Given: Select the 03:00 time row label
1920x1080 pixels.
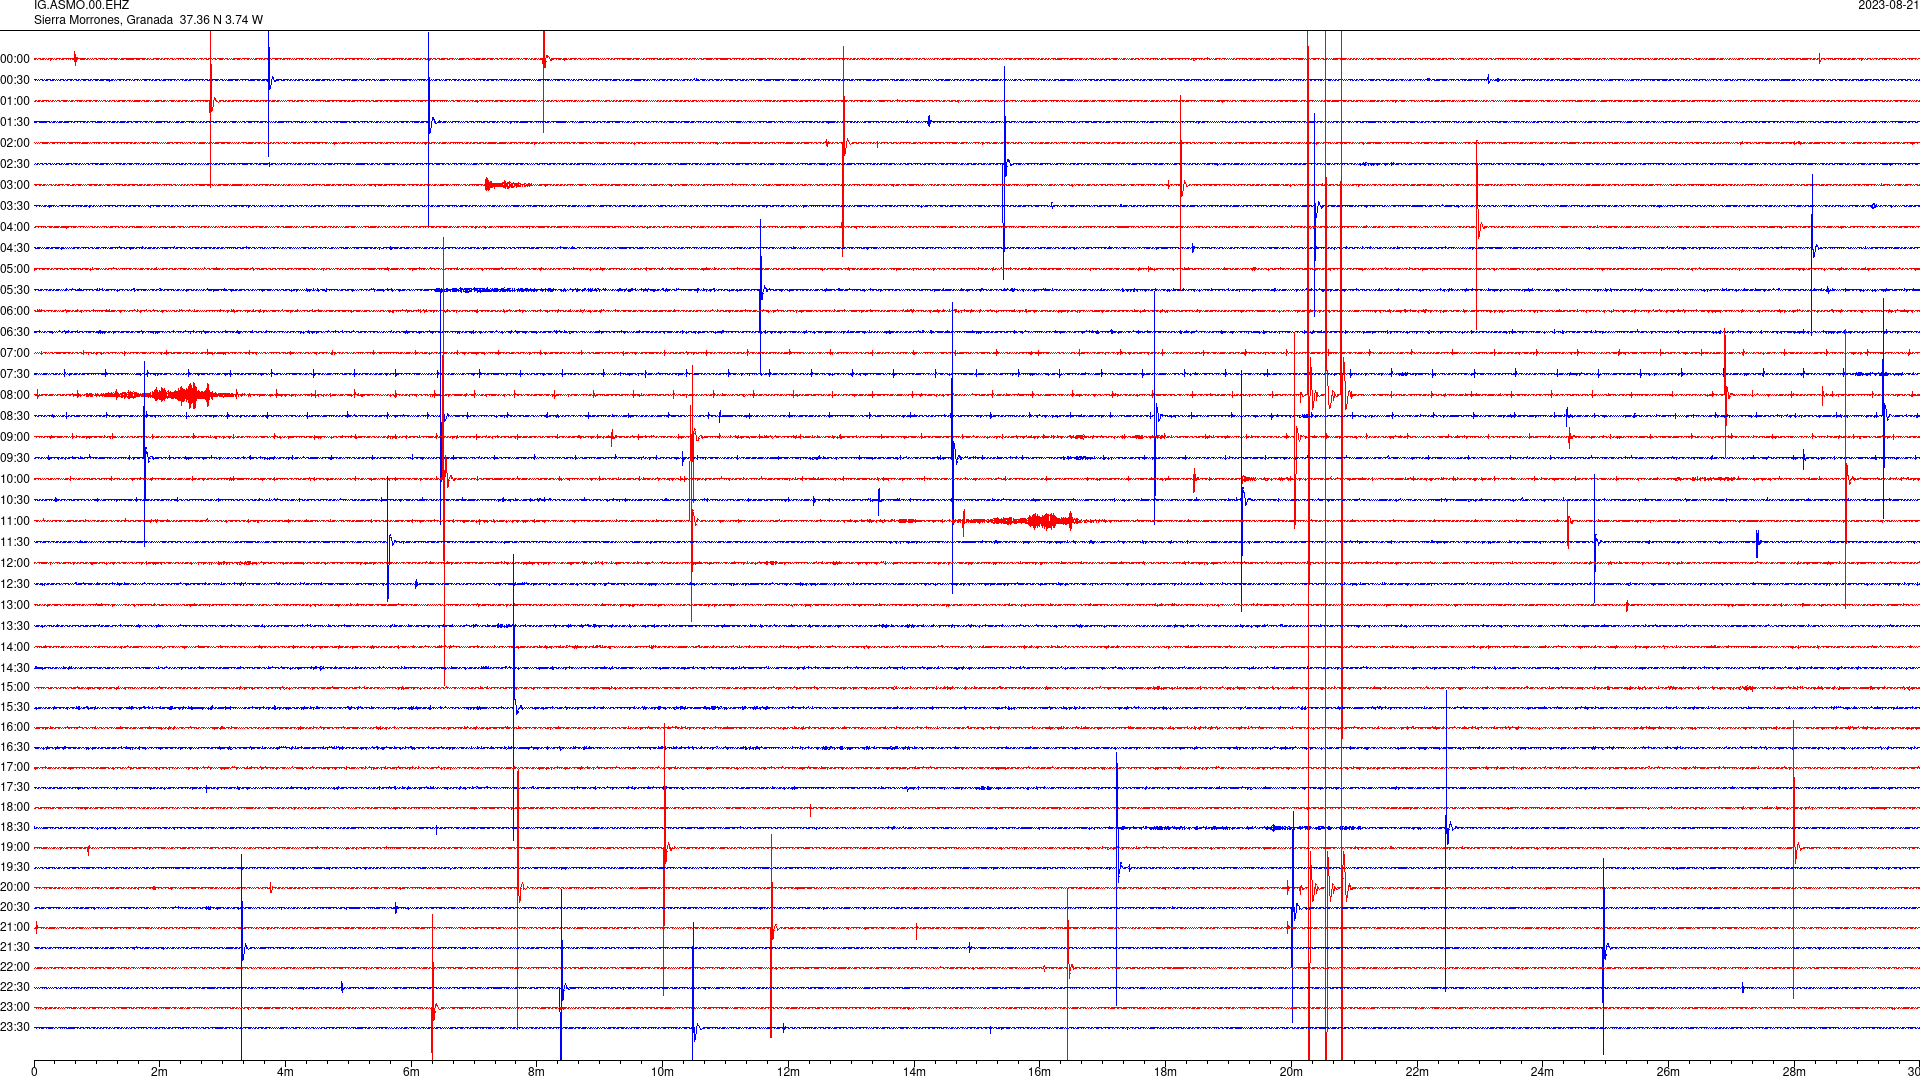Looking at the screenshot, I should (x=15, y=185).
